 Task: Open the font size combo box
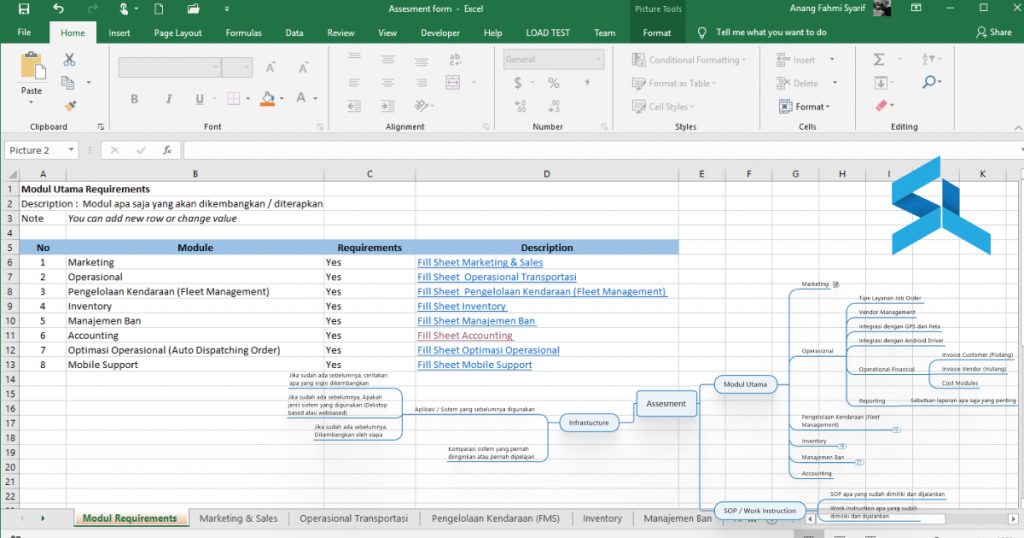coord(236,67)
